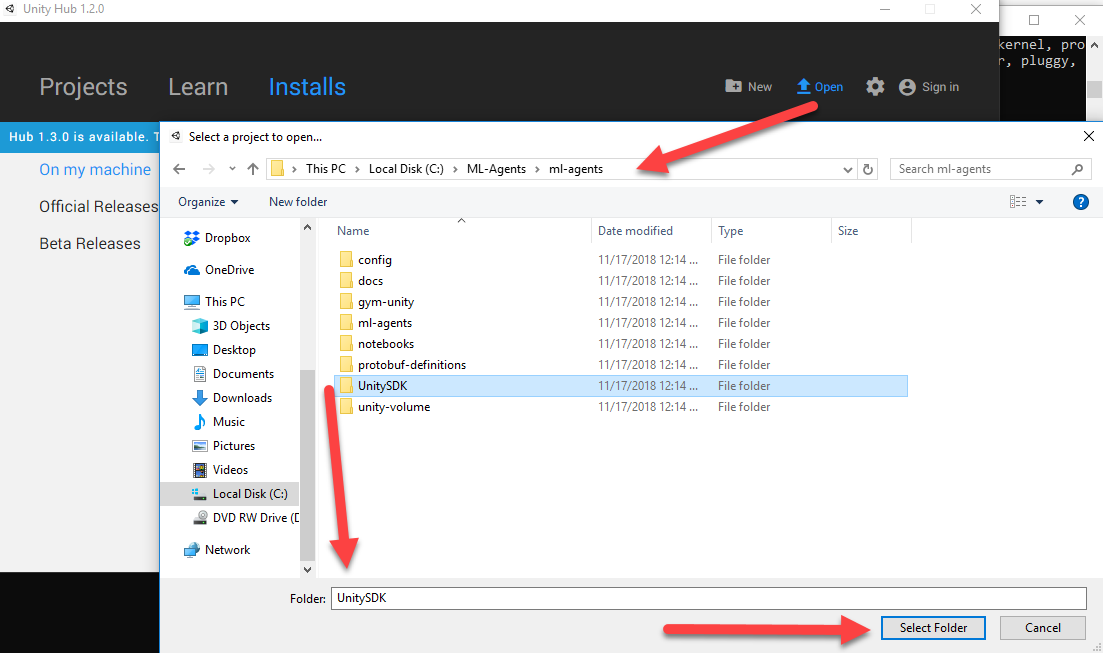Go back with the dialog back arrow
Viewport: 1103px width, 653px height.
click(x=179, y=169)
